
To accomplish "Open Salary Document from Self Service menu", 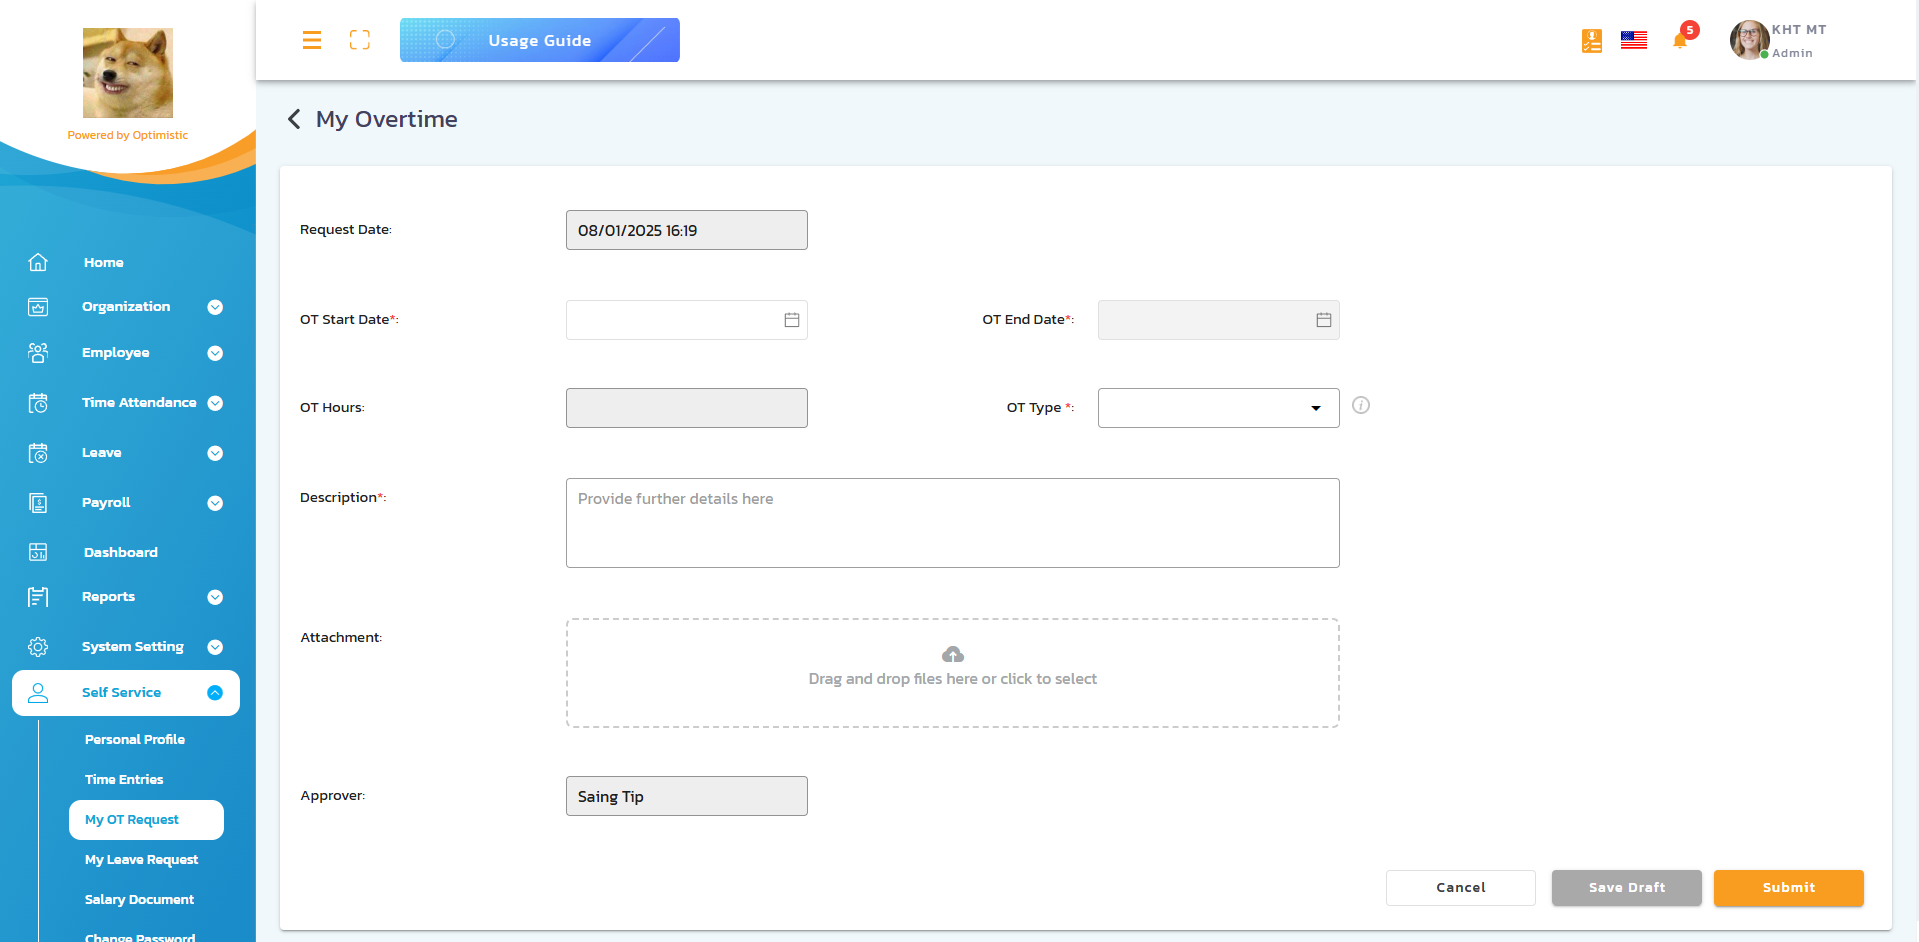I will (139, 899).
